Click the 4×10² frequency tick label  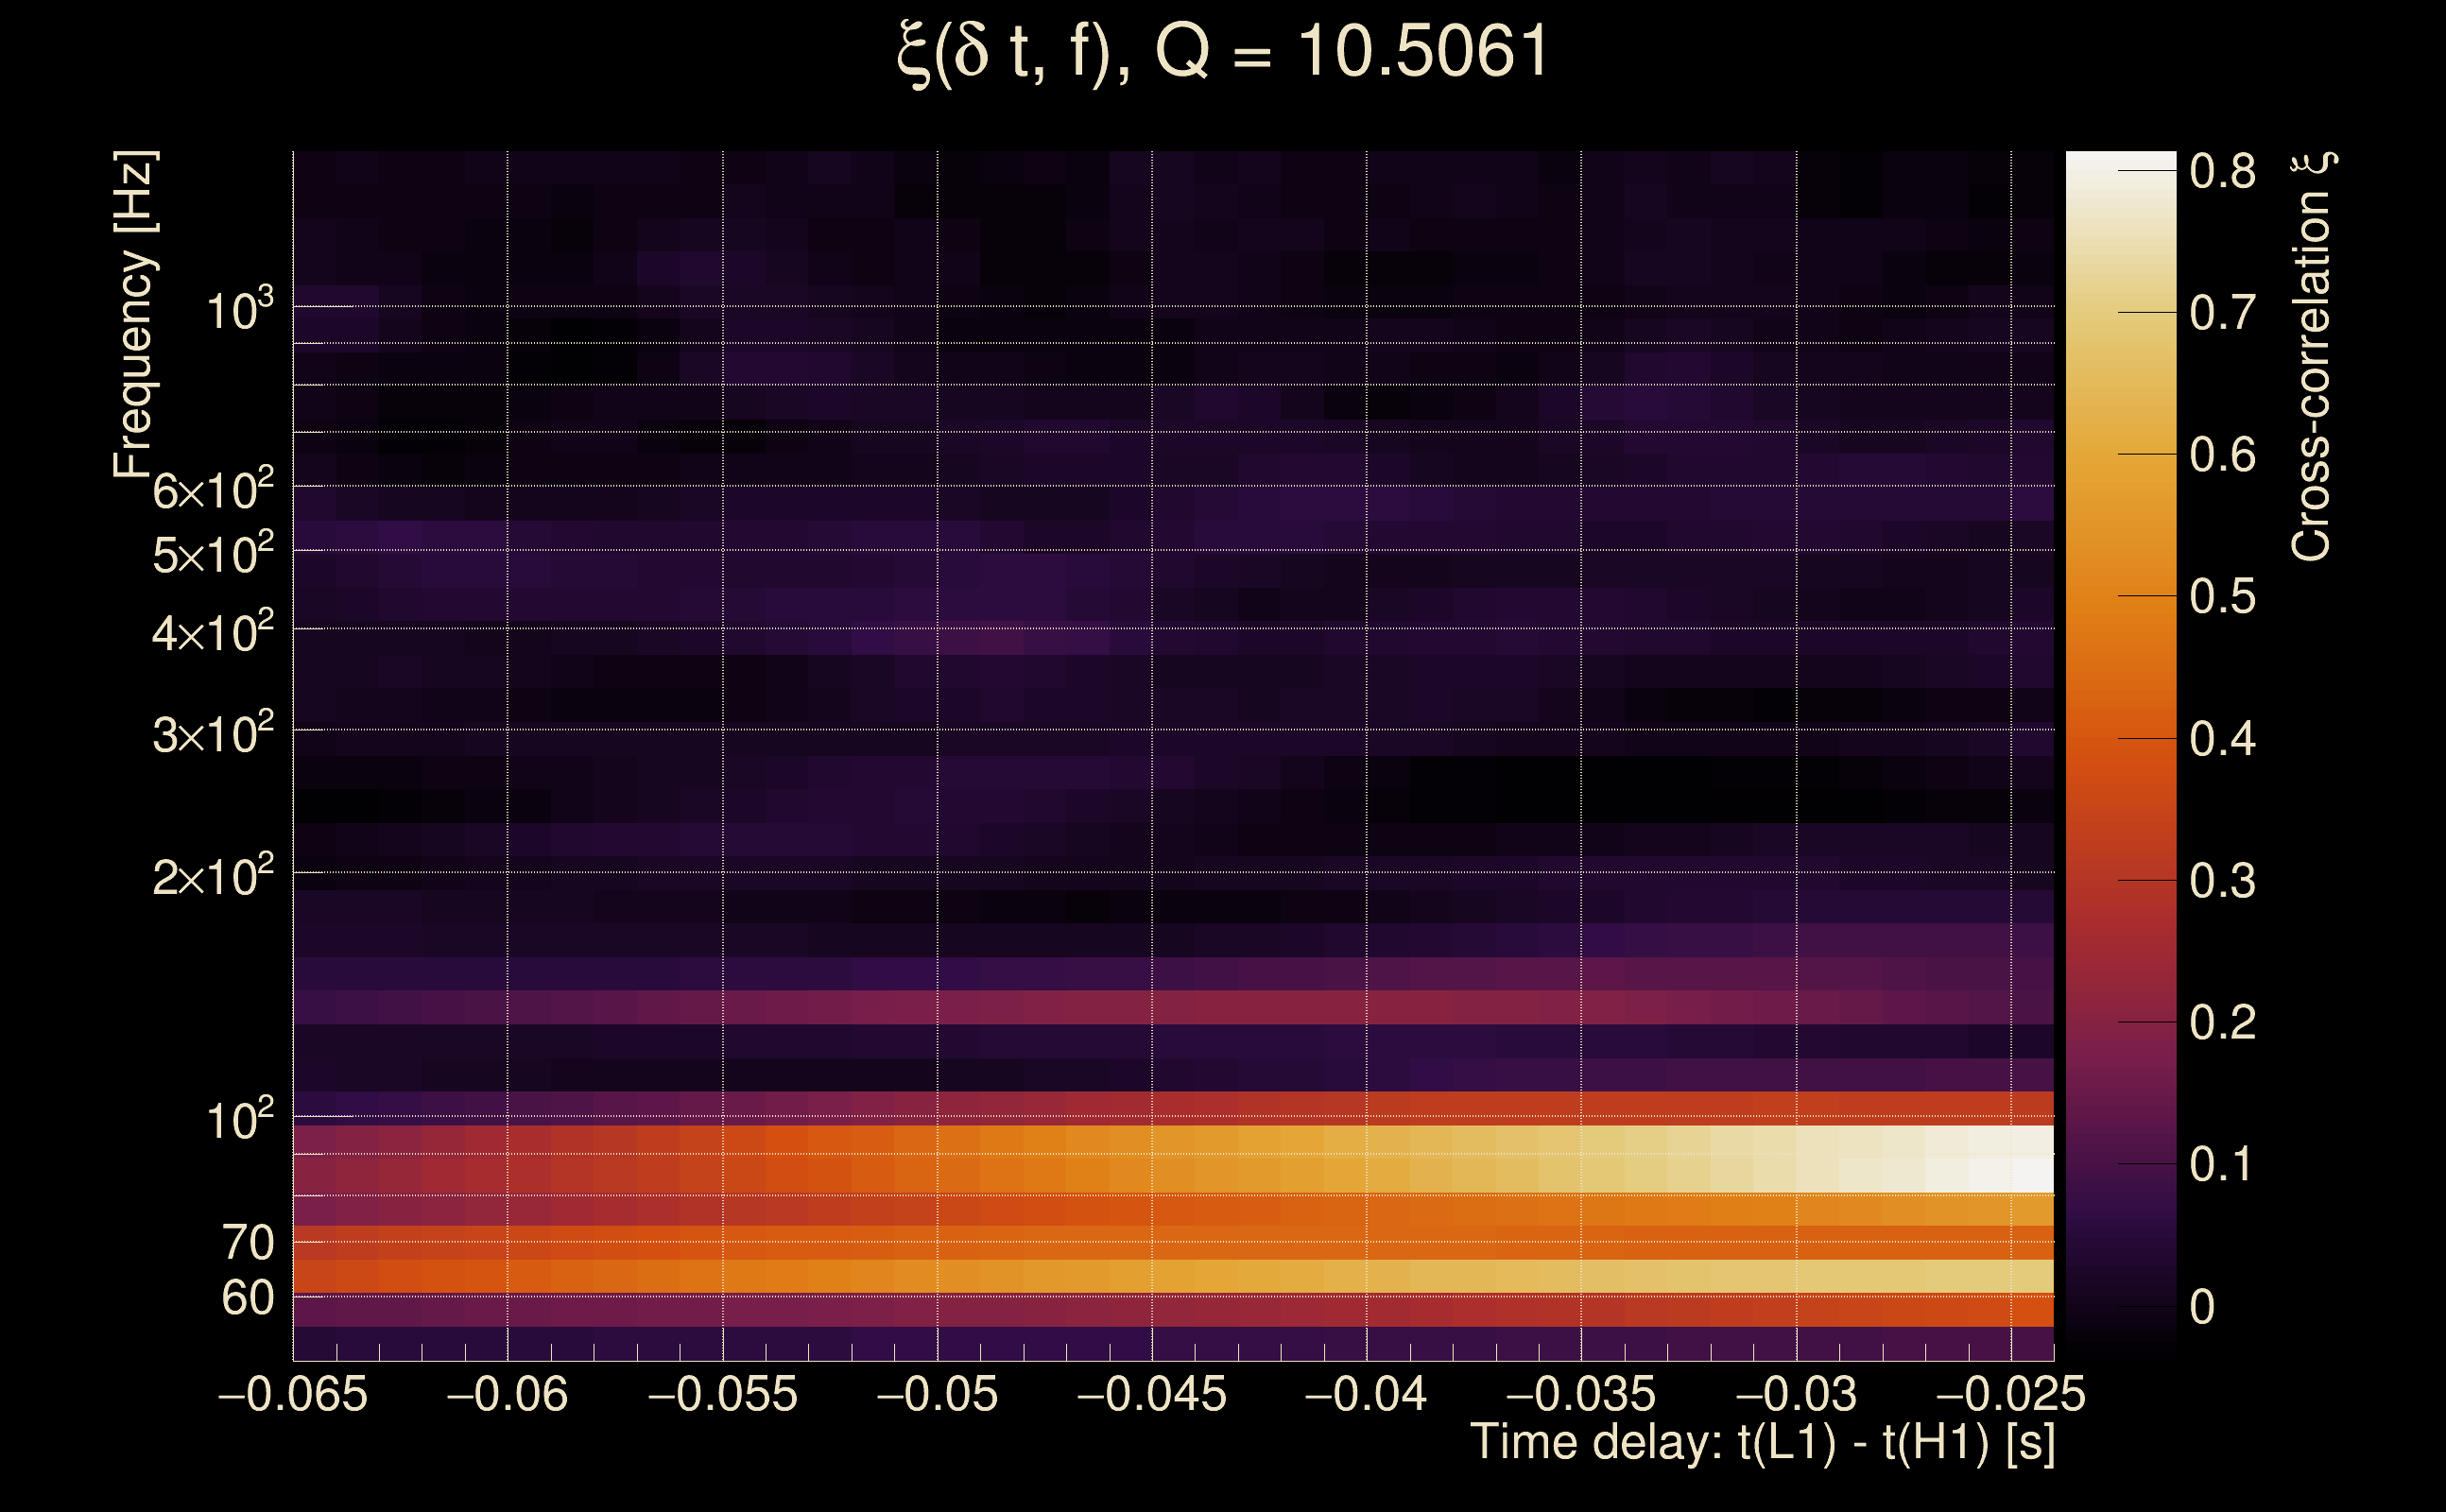[213, 633]
